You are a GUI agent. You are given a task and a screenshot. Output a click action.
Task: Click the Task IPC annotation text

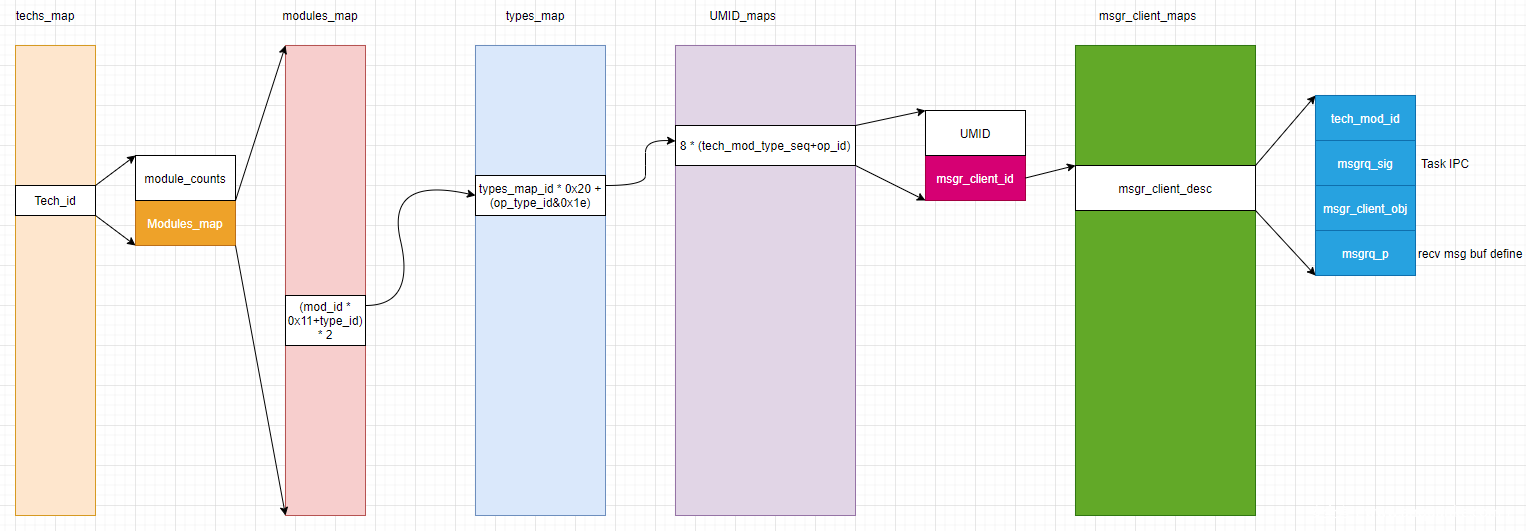(x=1446, y=164)
